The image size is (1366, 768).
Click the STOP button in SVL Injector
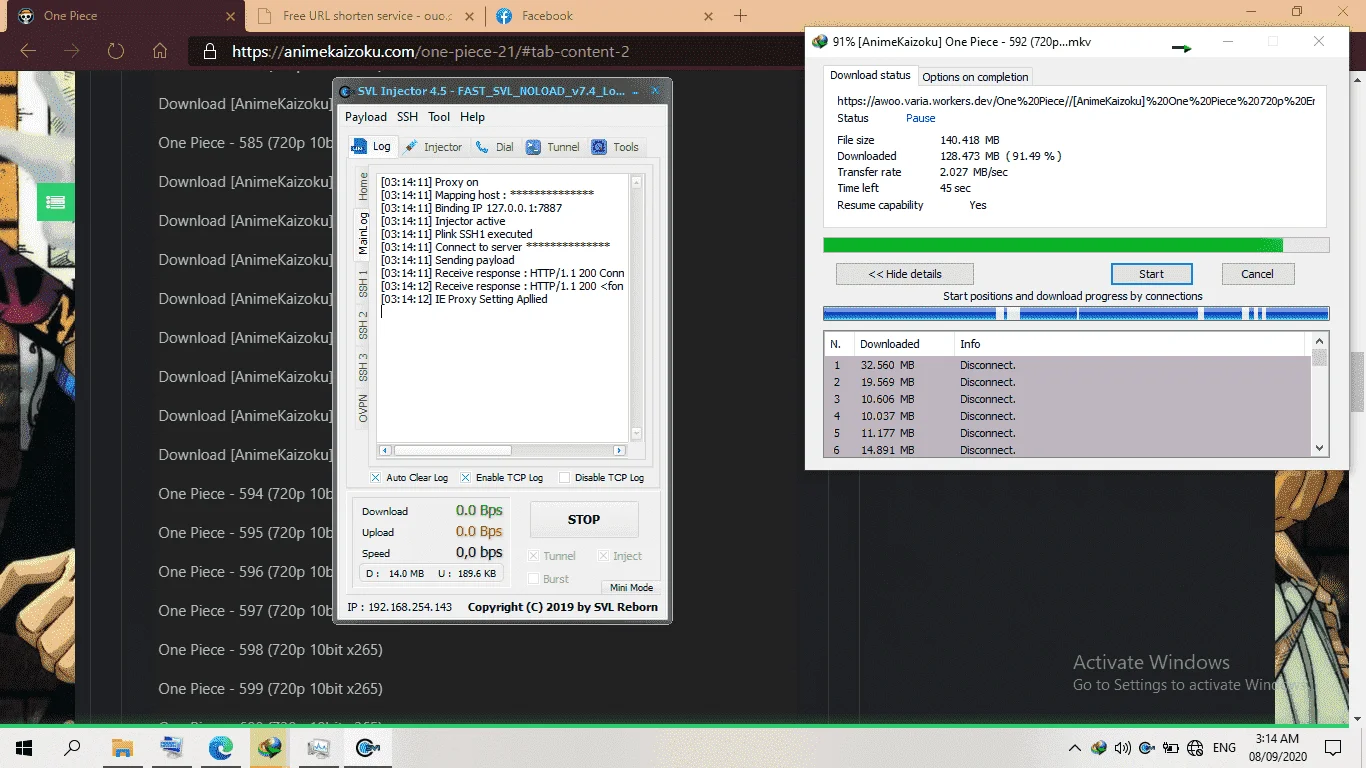click(x=584, y=520)
